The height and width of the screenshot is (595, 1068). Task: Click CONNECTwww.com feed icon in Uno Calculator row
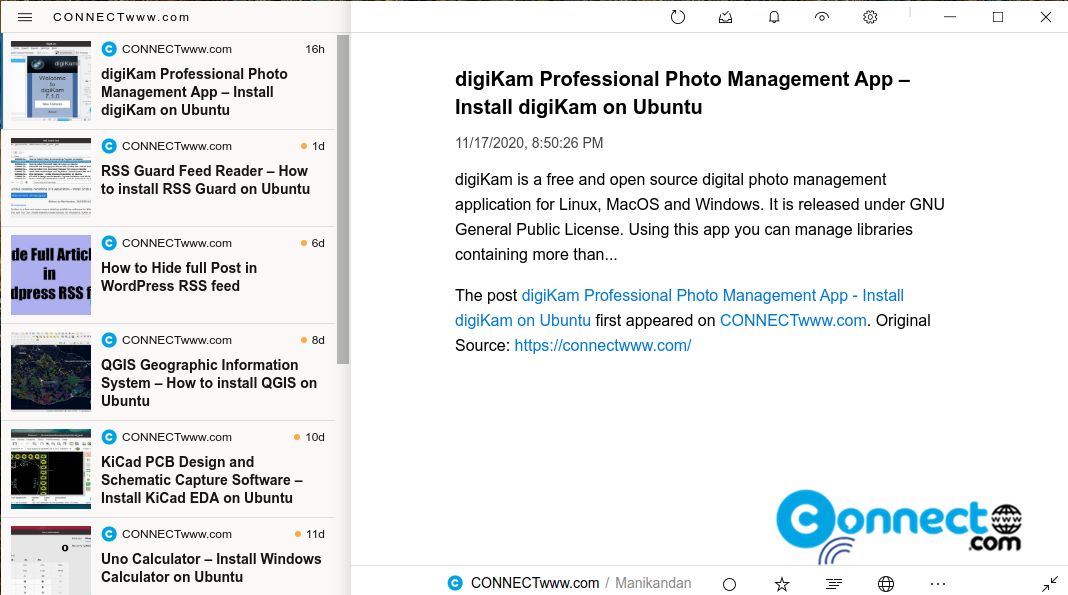pos(109,534)
